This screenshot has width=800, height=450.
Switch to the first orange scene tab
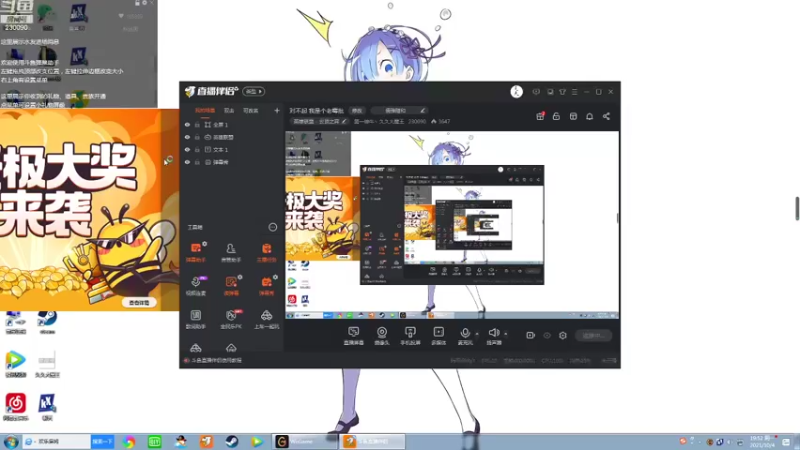coord(205,111)
